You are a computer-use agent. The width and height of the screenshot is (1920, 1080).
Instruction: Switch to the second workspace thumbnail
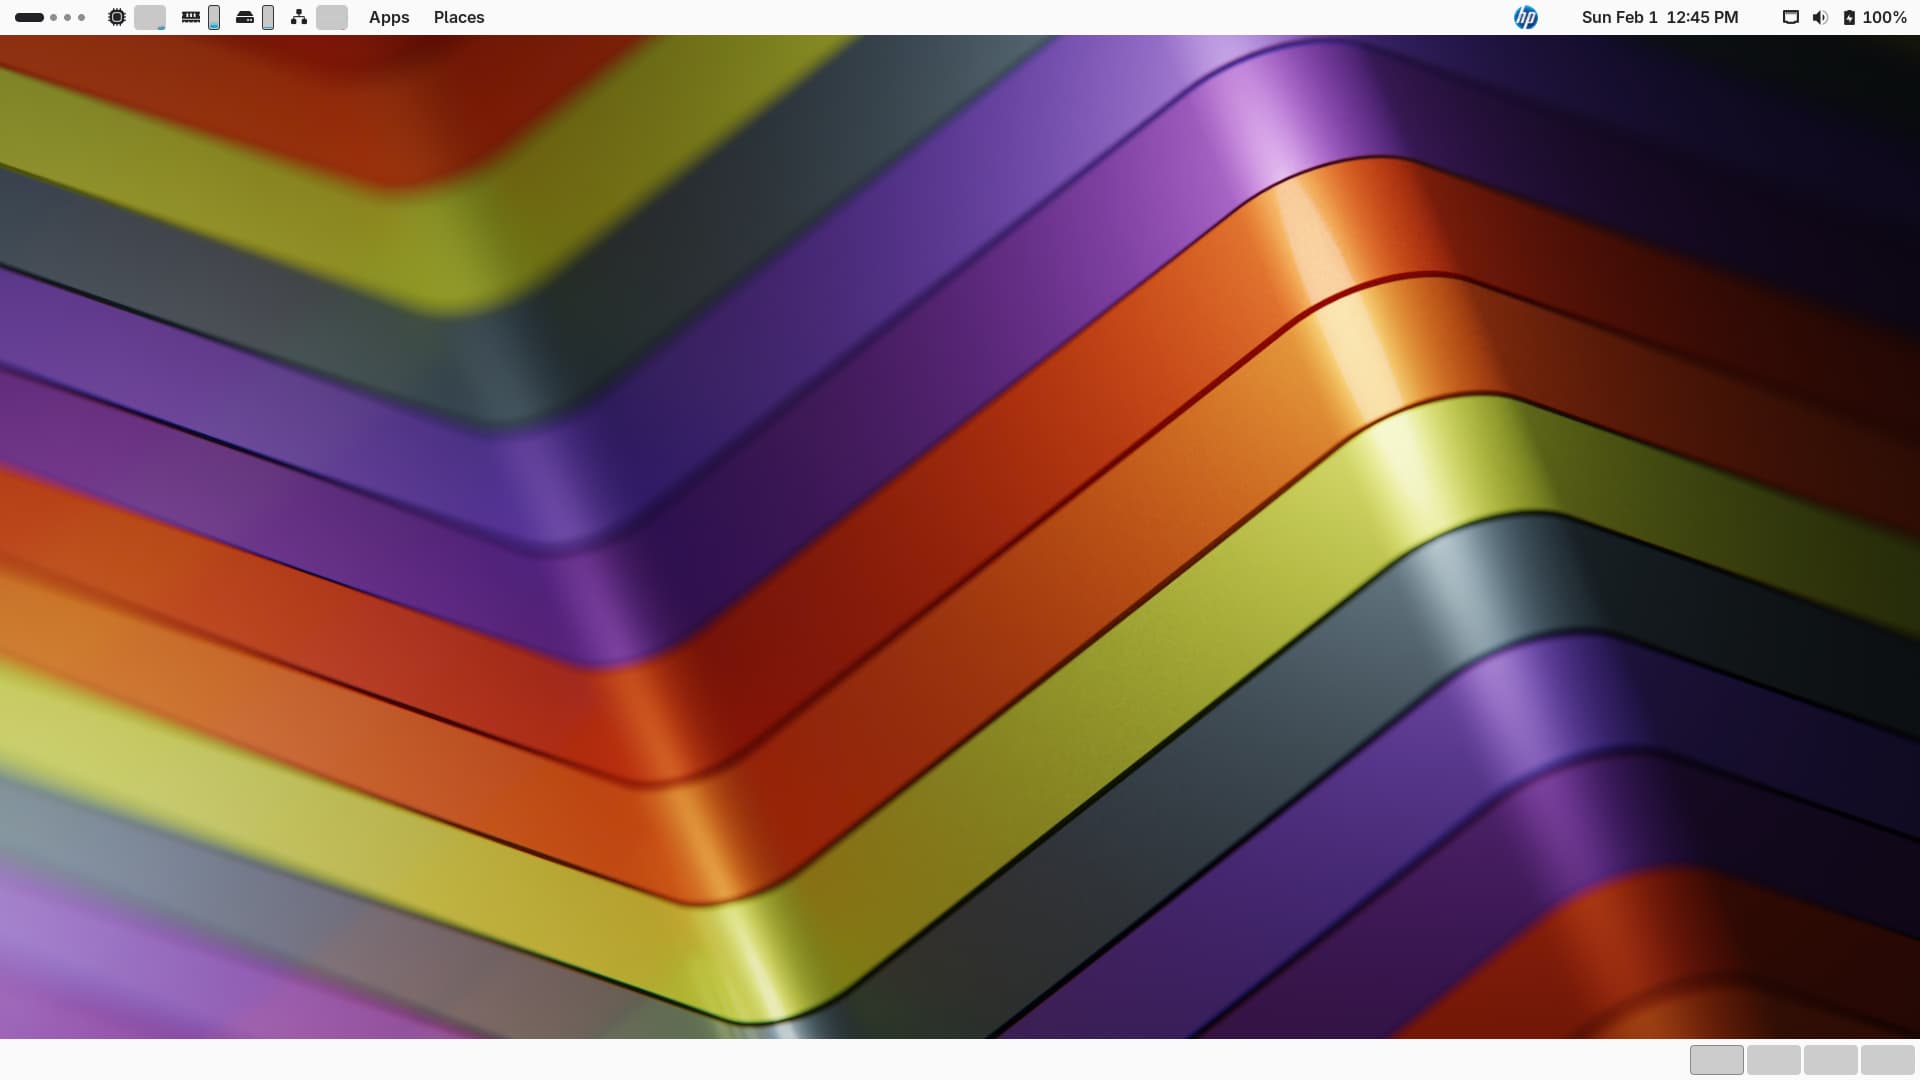(x=1773, y=1060)
